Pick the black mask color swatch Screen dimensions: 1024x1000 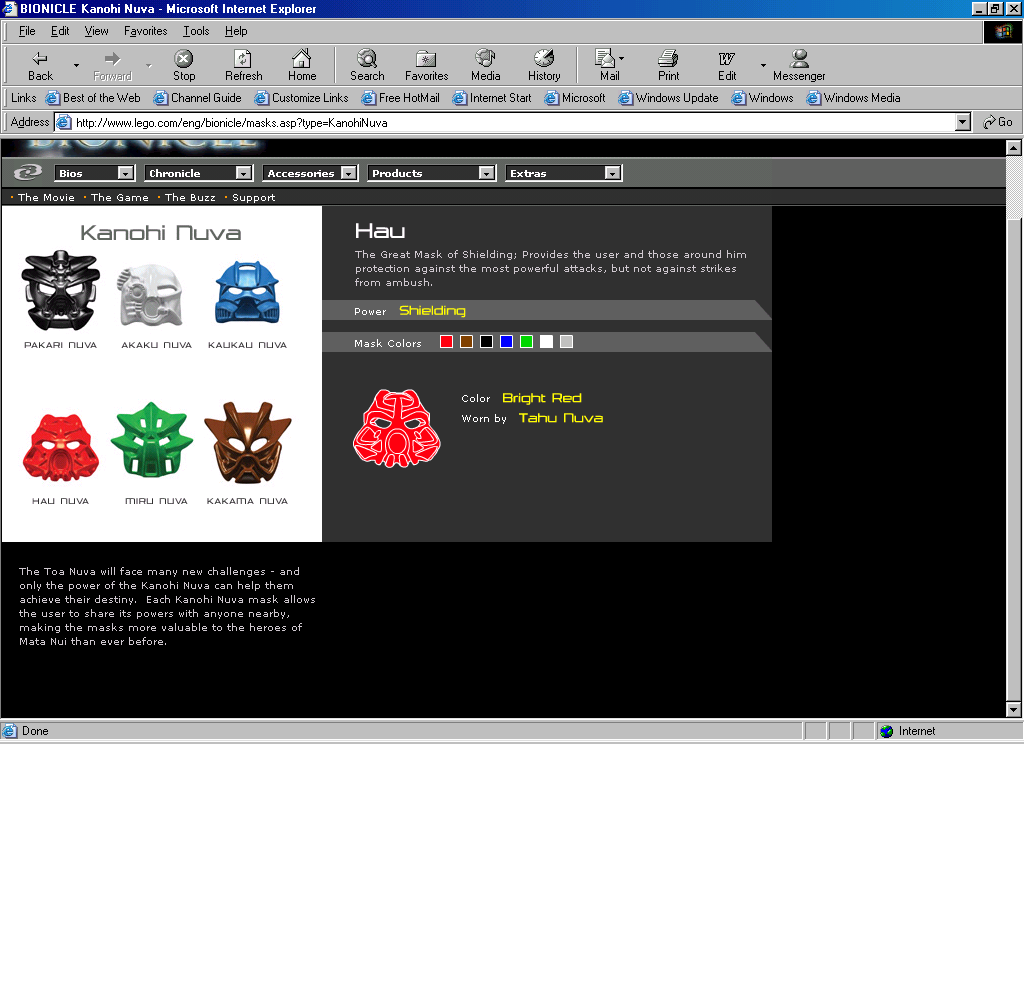[x=487, y=342]
